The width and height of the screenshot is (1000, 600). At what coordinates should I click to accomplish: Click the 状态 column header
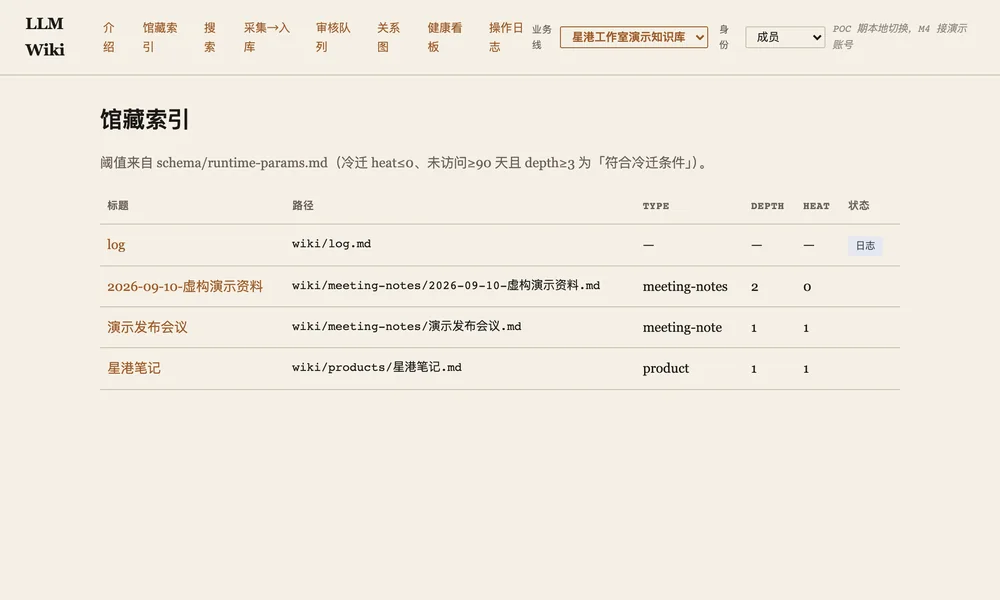click(x=858, y=205)
